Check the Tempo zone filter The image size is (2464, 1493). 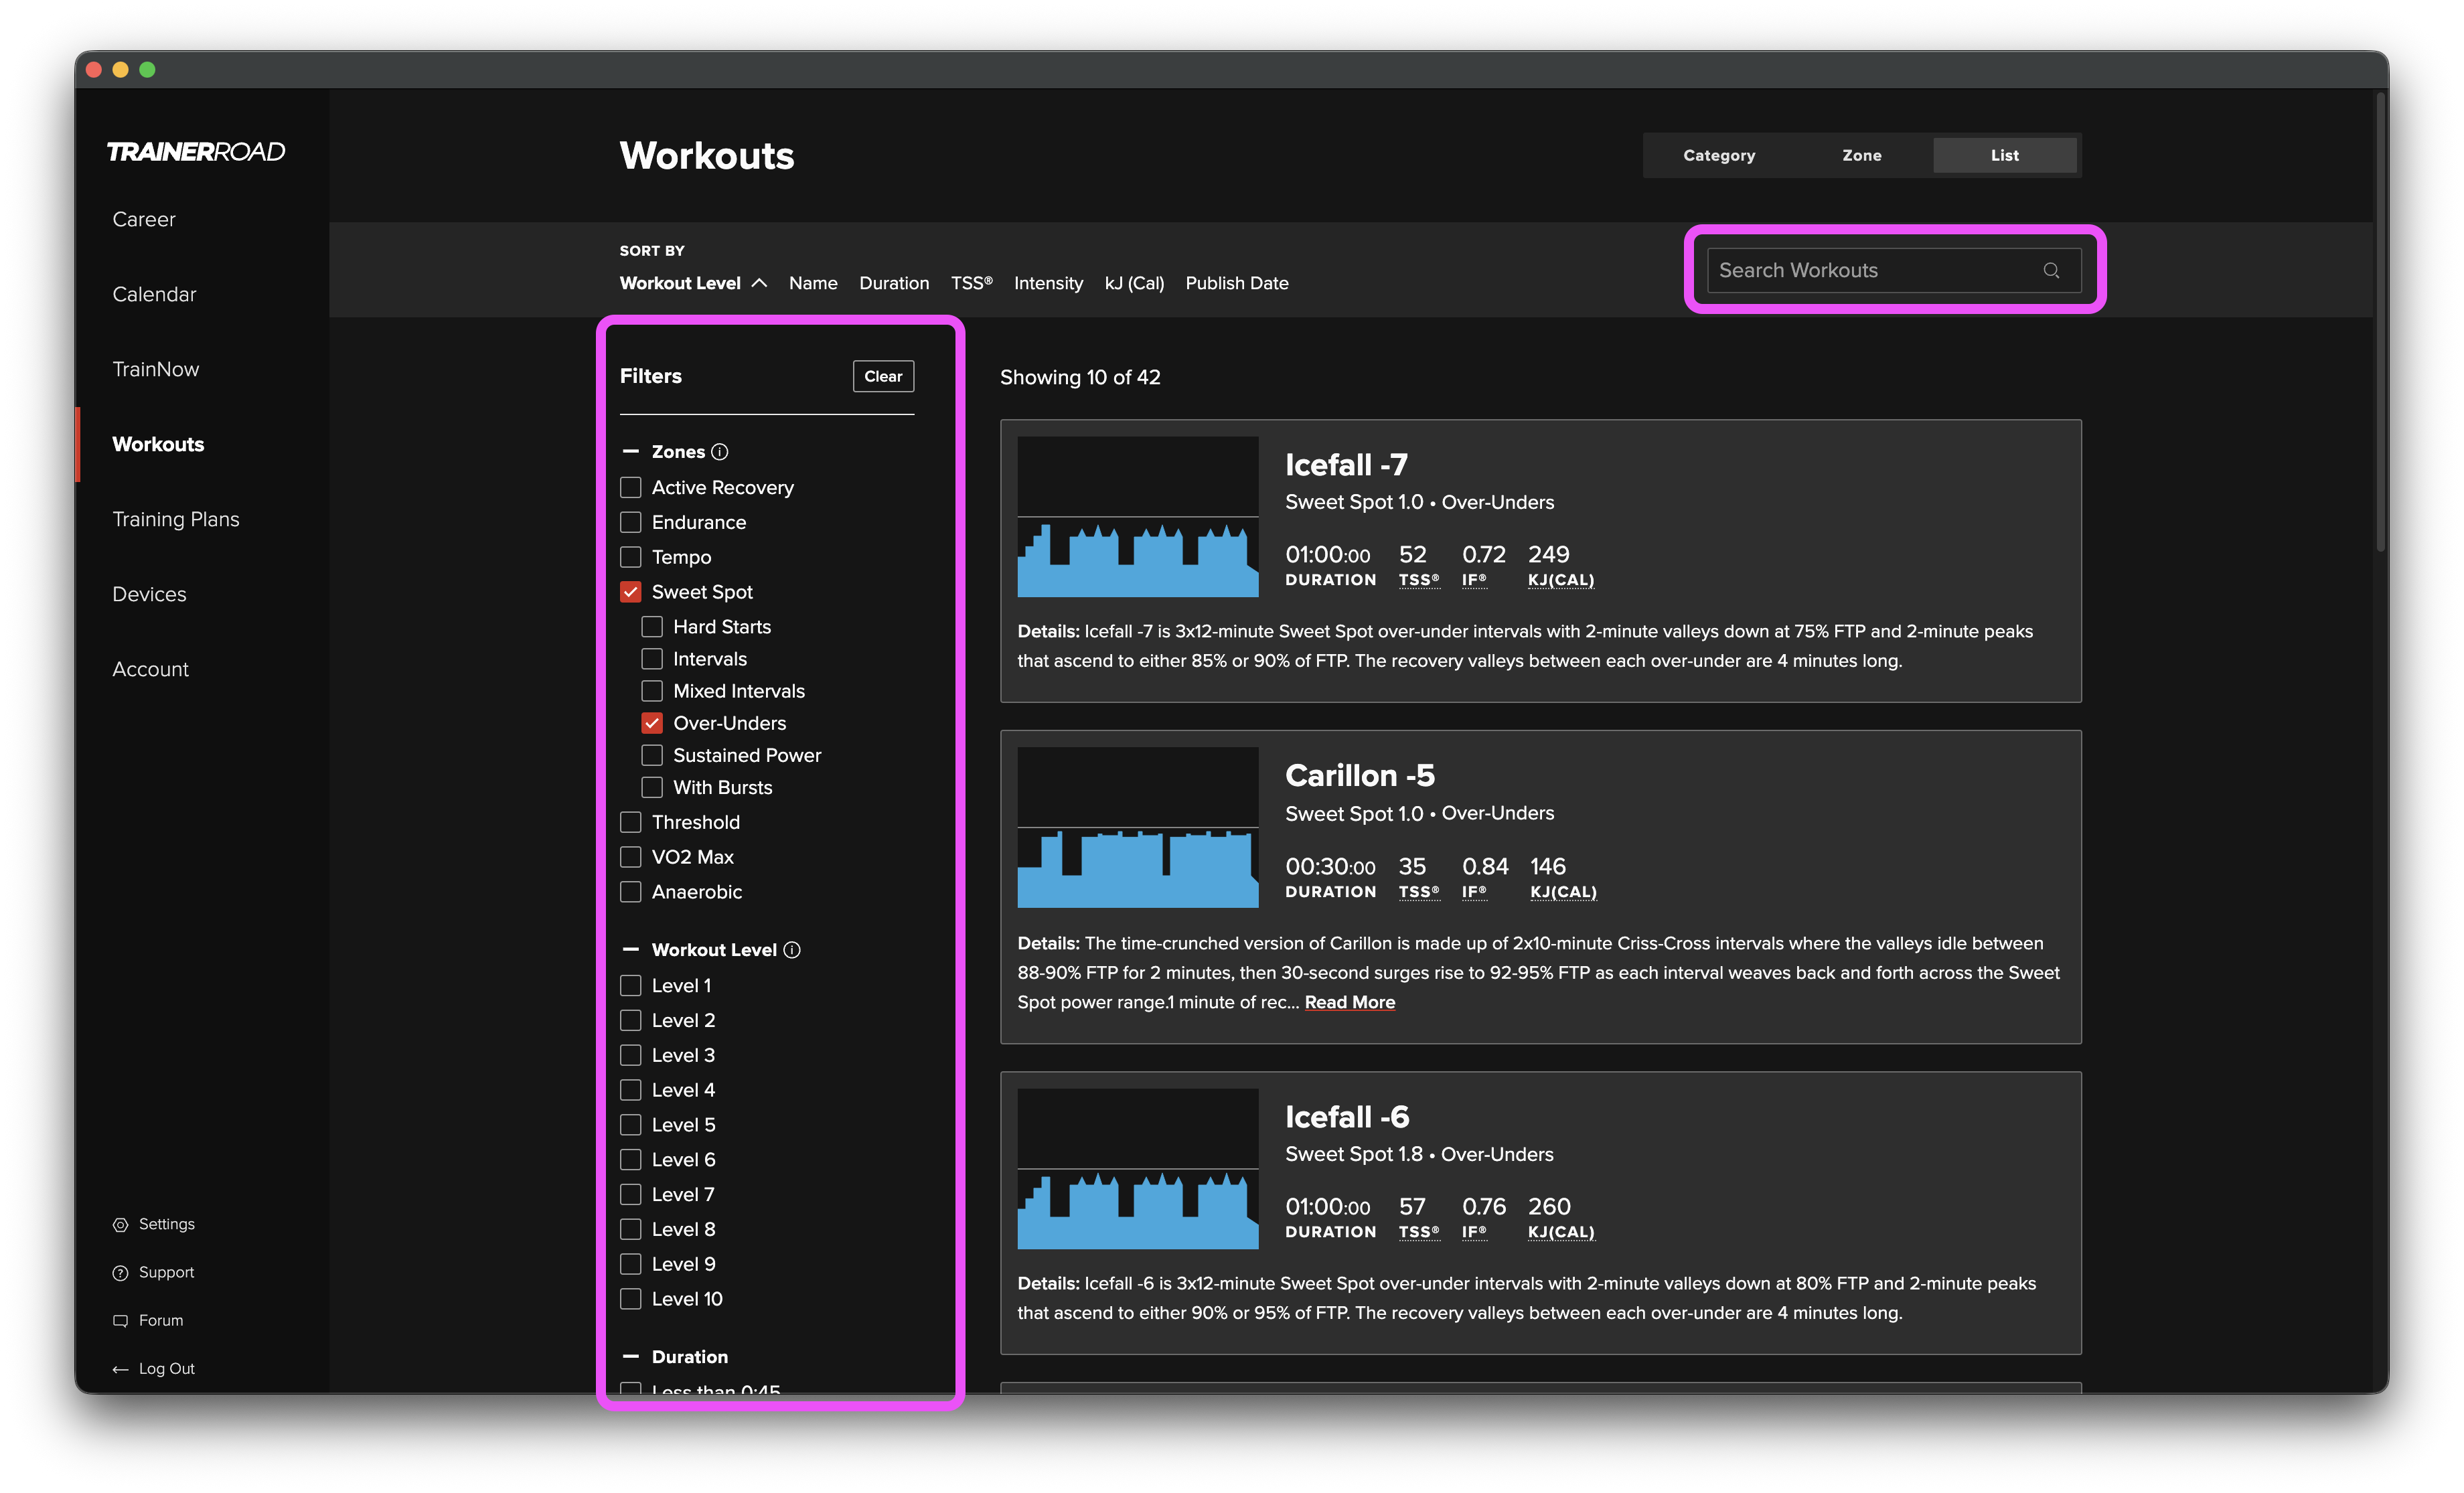[x=630, y=557]
